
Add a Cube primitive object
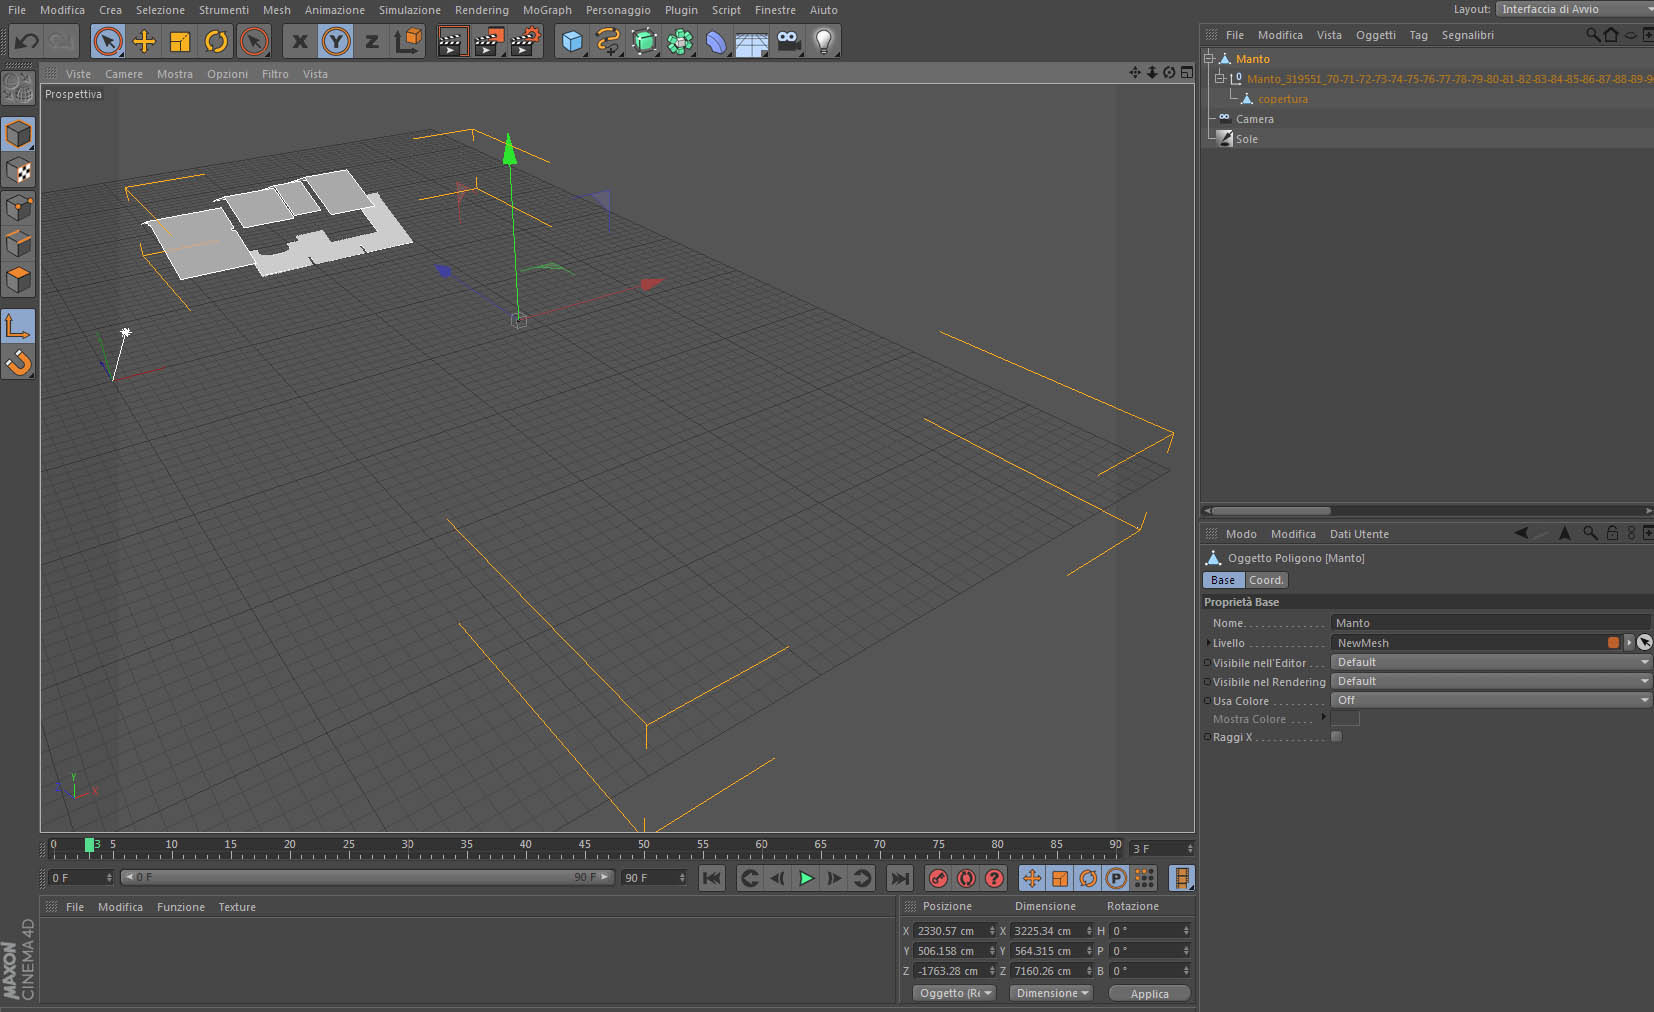tap(572, 42)
